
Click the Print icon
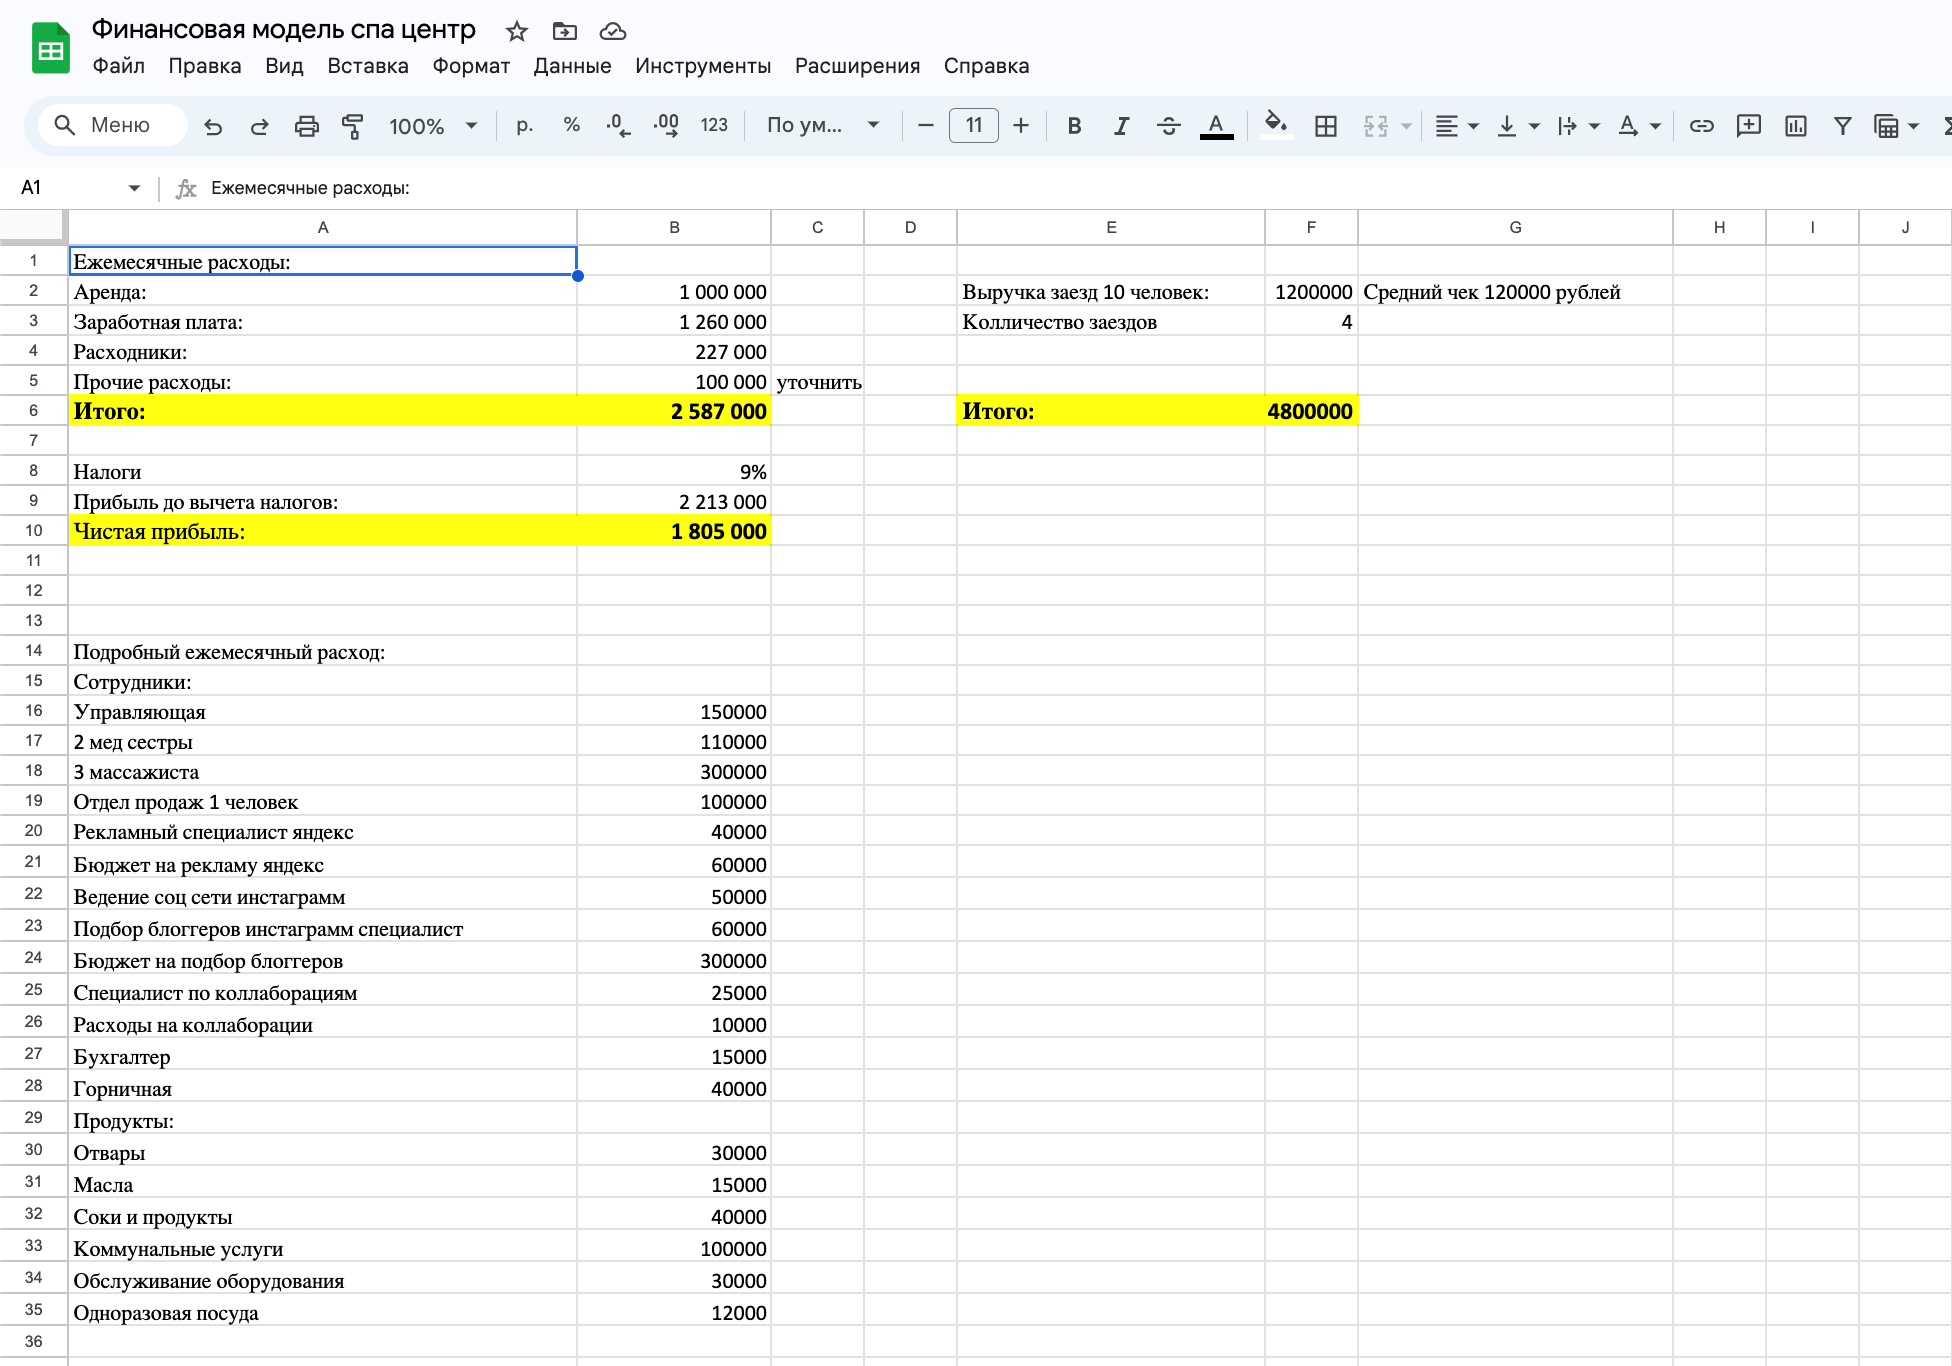(x=306, y=126)
